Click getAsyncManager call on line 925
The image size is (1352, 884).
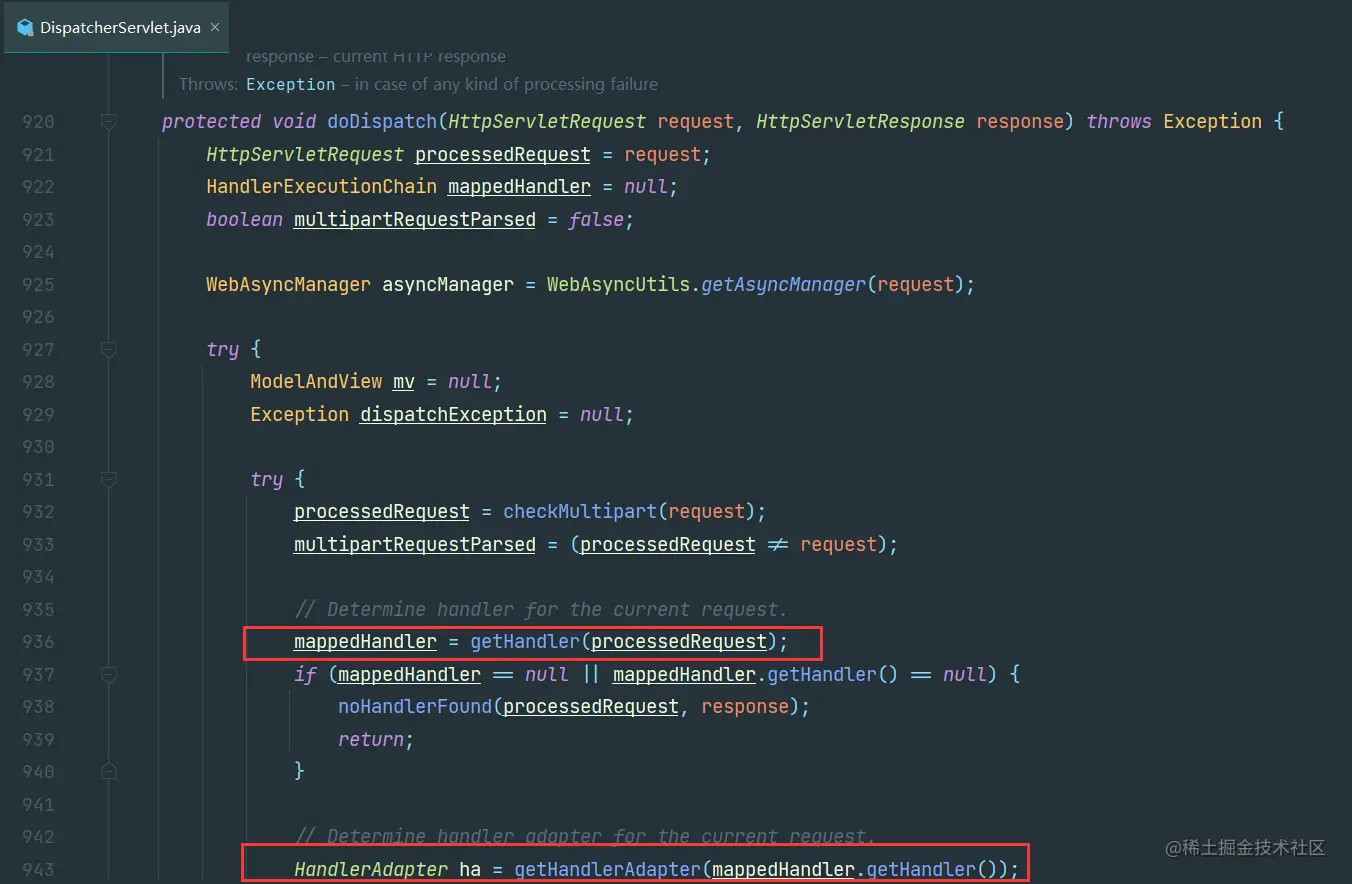click(x=783, y=285)
